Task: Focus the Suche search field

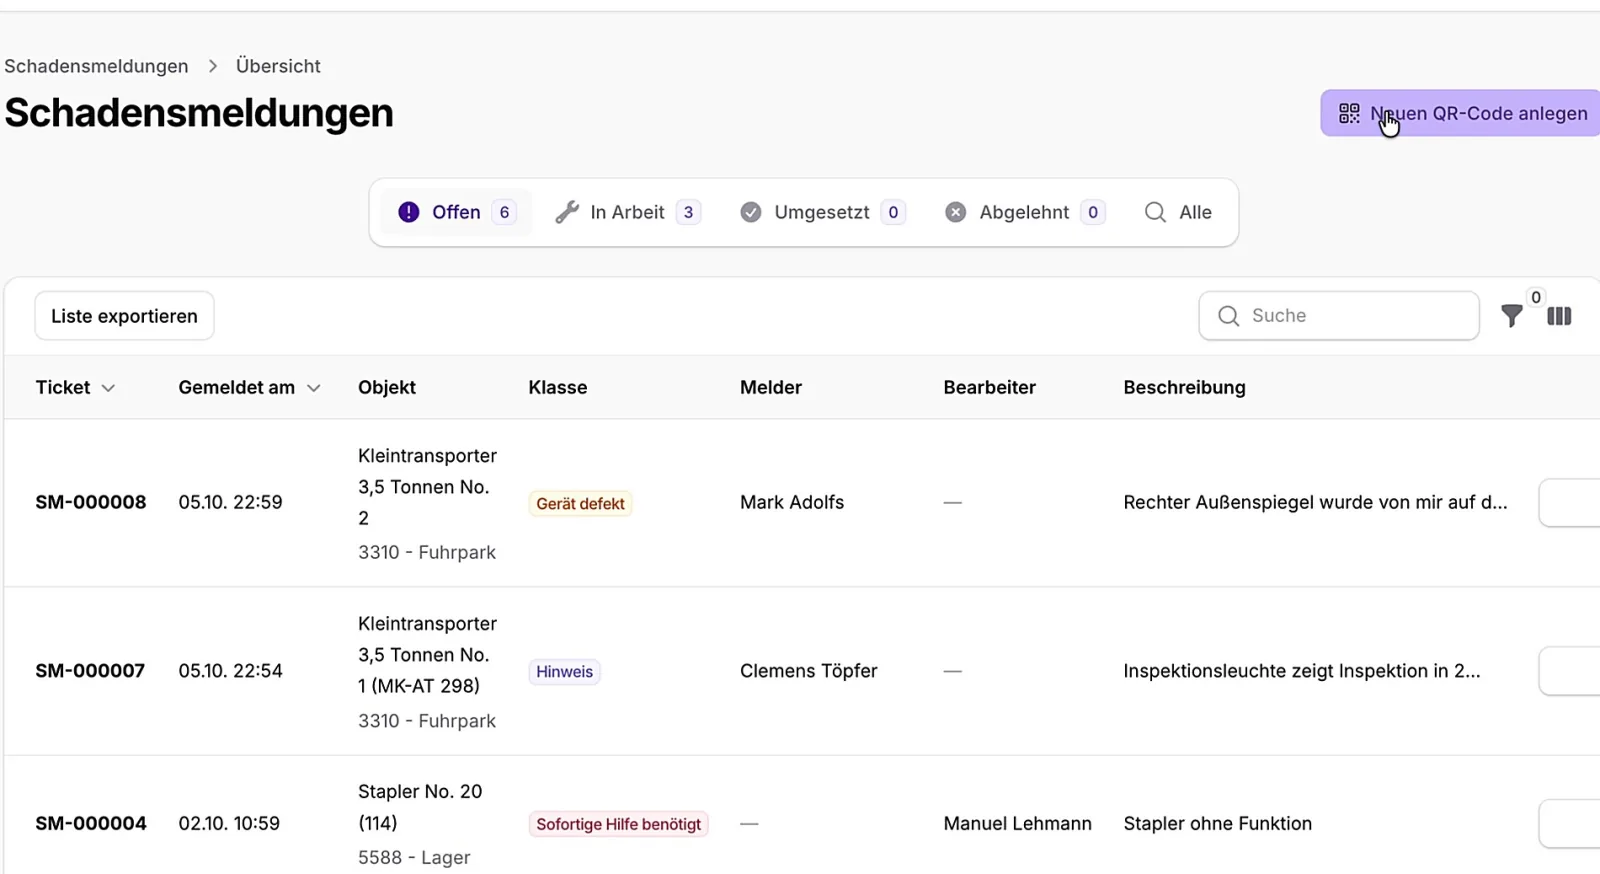Action: click(x=1339, y=316)
